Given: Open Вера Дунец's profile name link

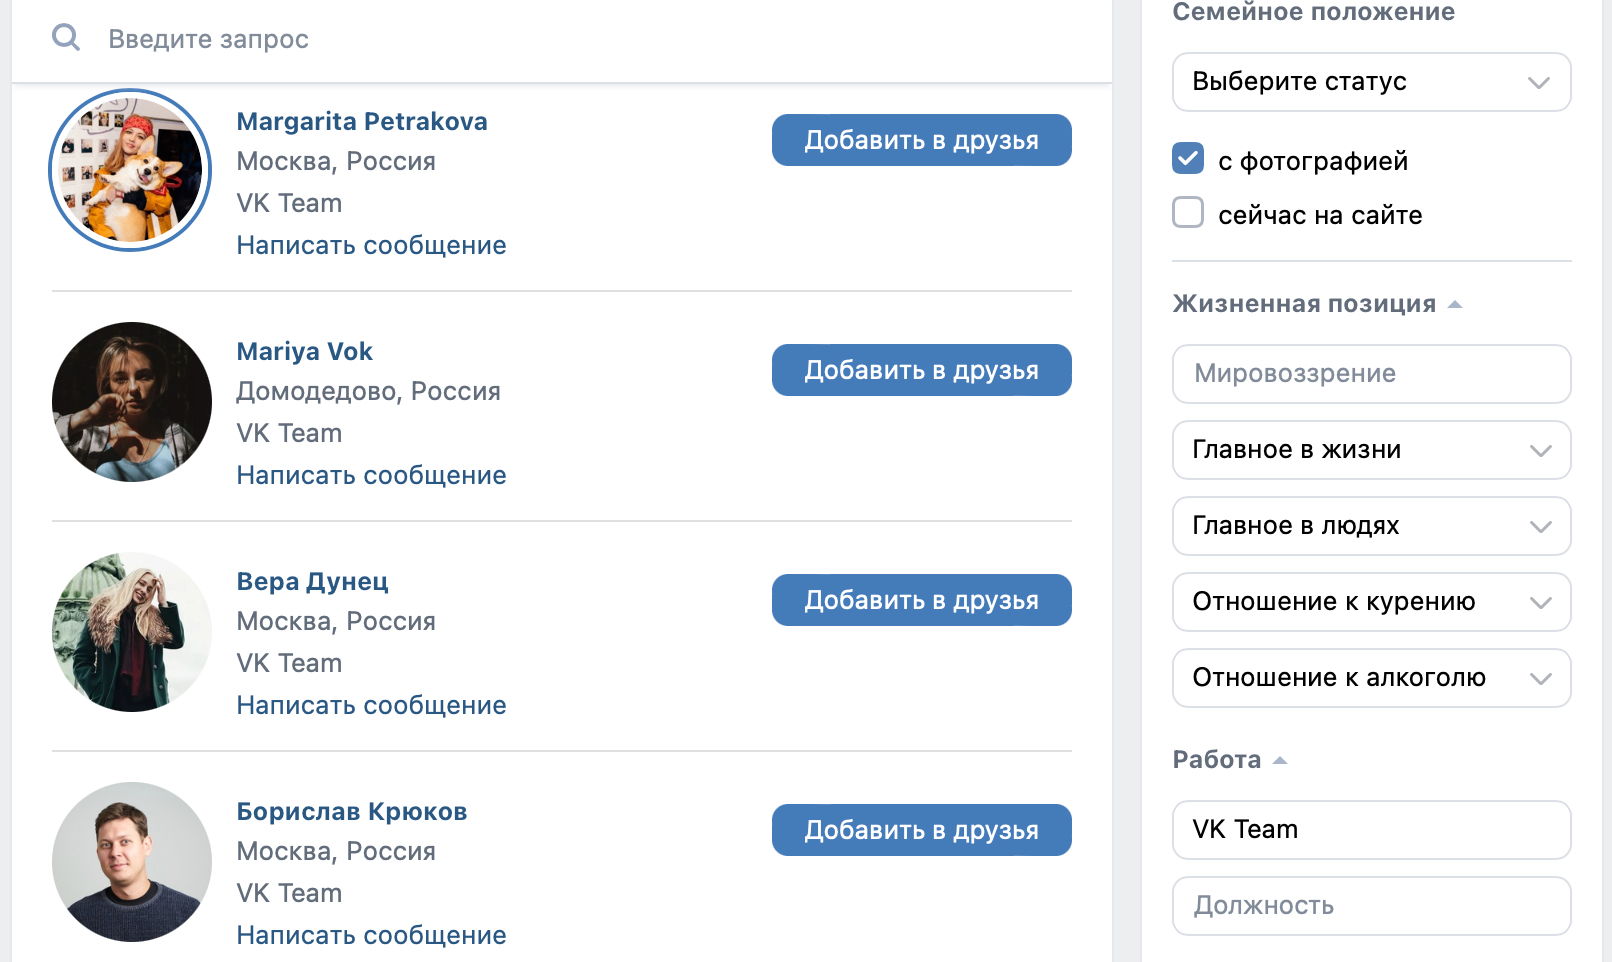Looking at the screenshot, I should [x=312, y=581].
